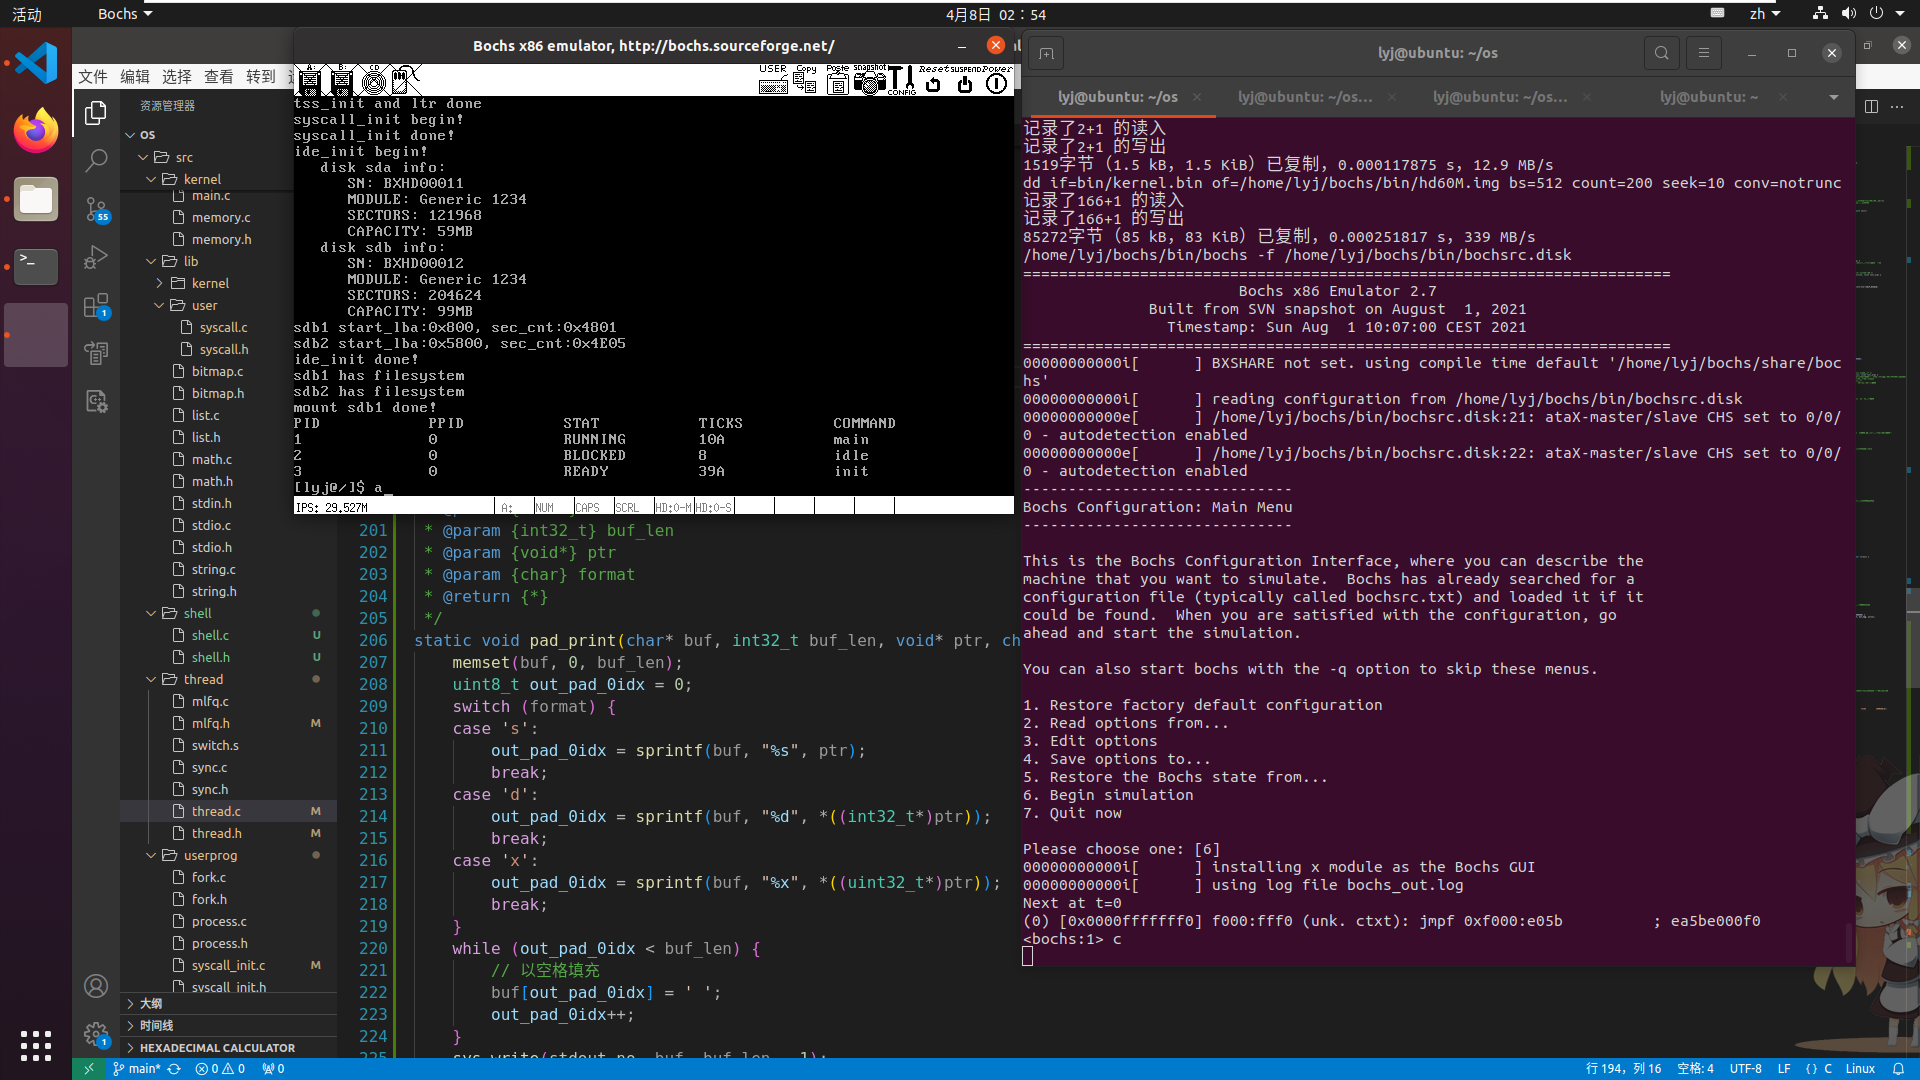Click the search icon in terminal header
Screen dimensions: 1920x1080
click(x=1662, y=53)
